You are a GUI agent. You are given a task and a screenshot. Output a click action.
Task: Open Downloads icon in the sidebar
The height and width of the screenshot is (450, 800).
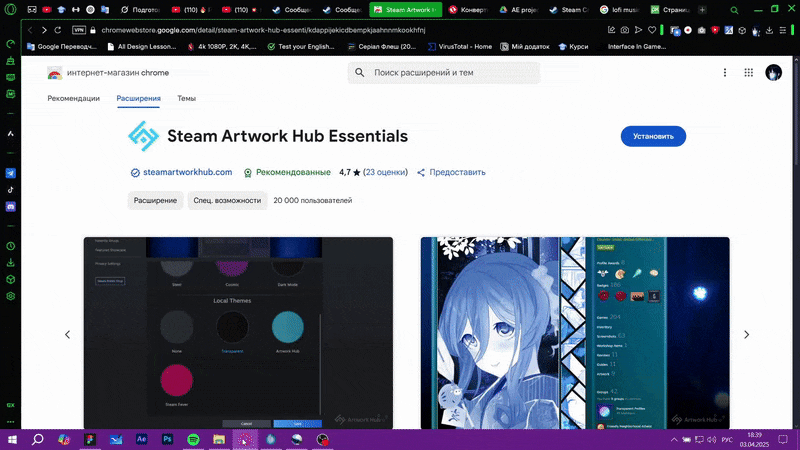click(10, 263)
